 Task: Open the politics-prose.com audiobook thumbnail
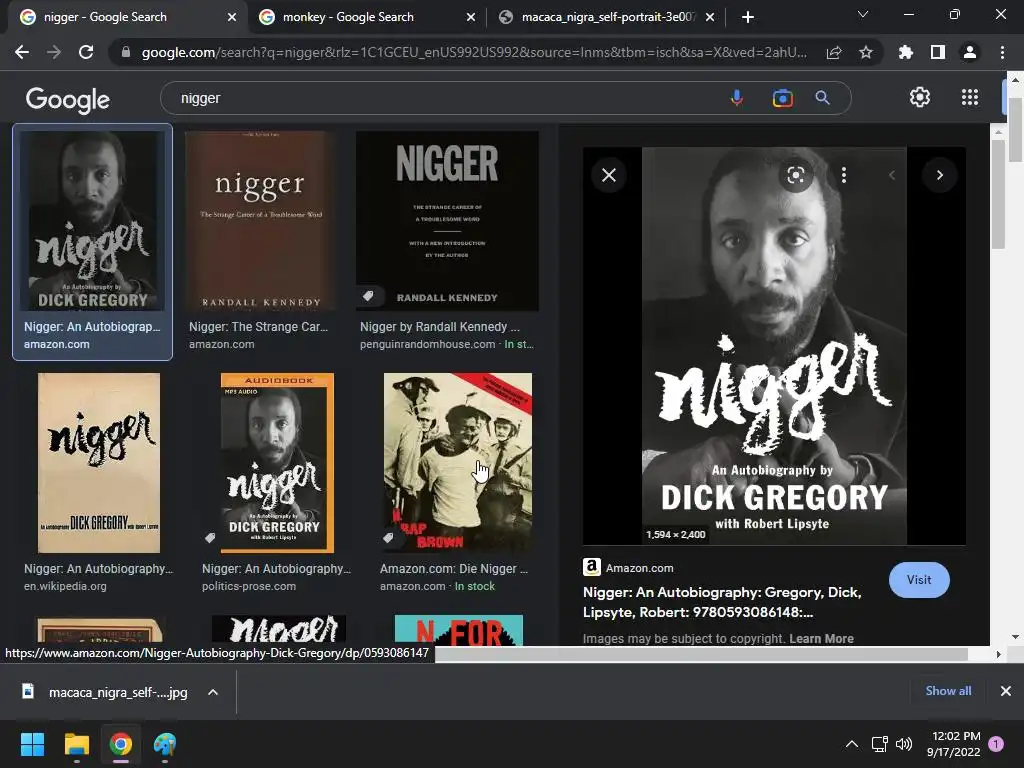(x=277, y=462)
